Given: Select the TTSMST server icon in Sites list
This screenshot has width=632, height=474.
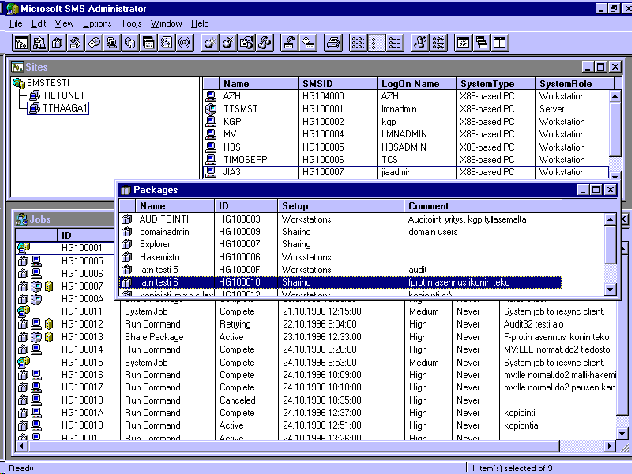Looking at the screenshot, I should 210,109.
